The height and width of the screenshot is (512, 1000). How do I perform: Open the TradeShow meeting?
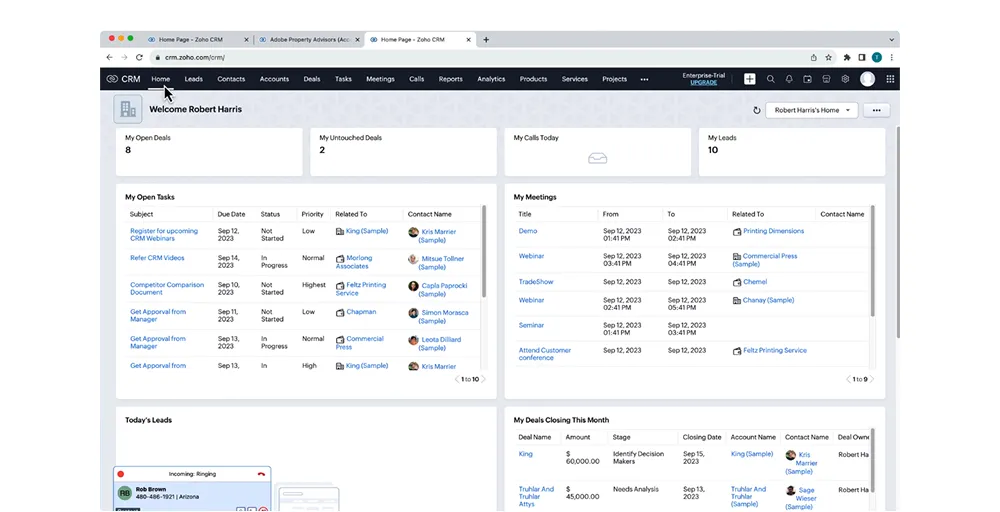pyautogui.click(x=536, y=282)
